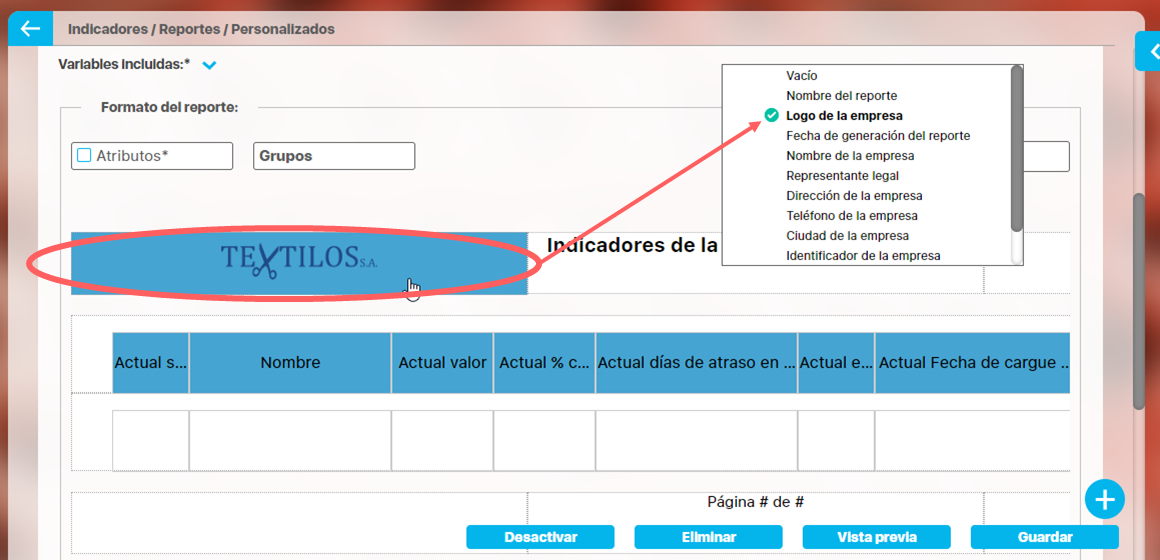Click the Guardar button
The image size is (1160, 560).
pos(1045,537)
